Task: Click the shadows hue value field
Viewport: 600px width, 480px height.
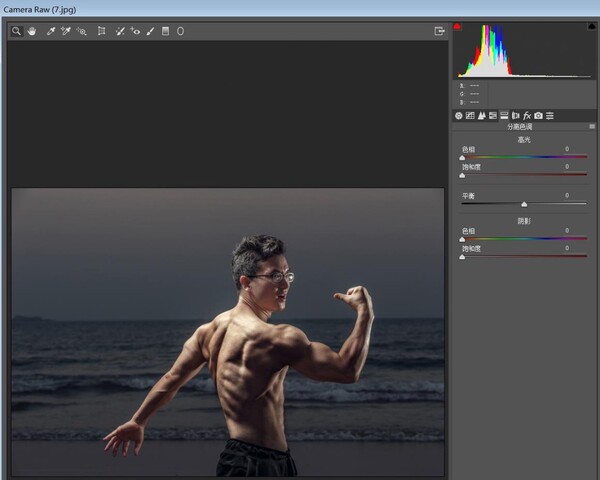Action: [567, 230]
